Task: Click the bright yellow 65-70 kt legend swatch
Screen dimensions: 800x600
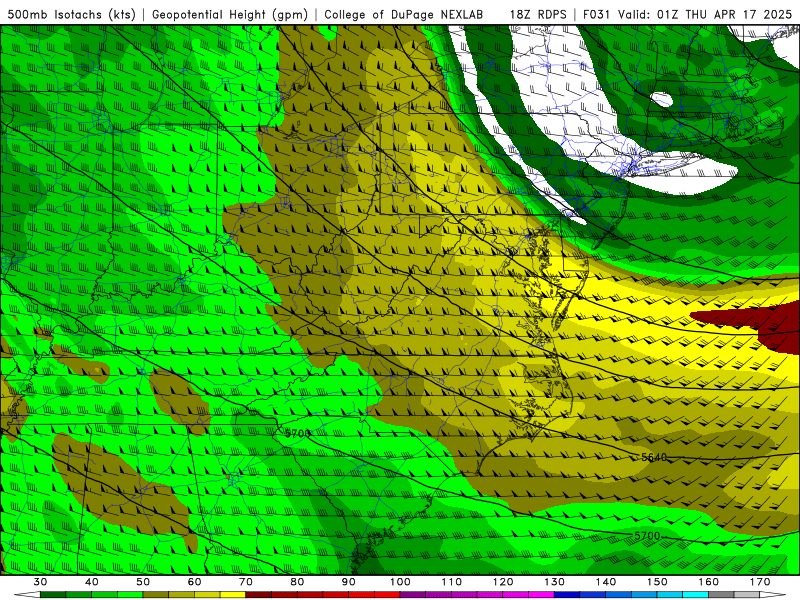Action: pyautogui.click(x=233, y=595)
